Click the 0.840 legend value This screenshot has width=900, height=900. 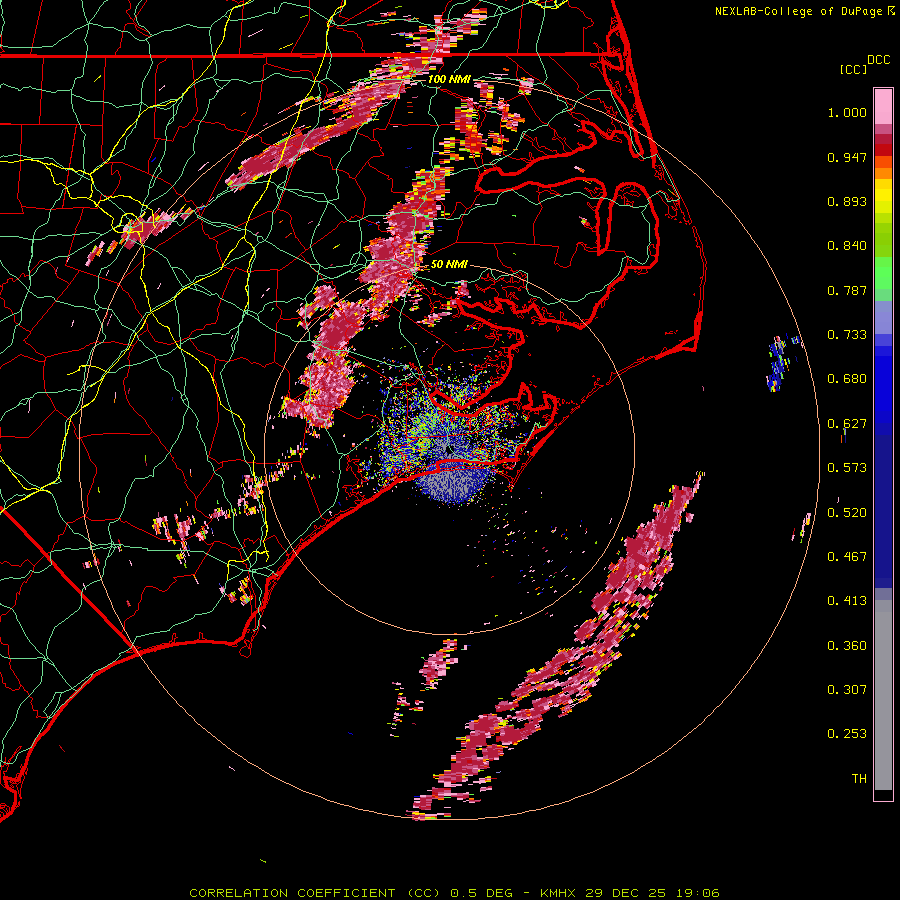click(x=847, y=246)
